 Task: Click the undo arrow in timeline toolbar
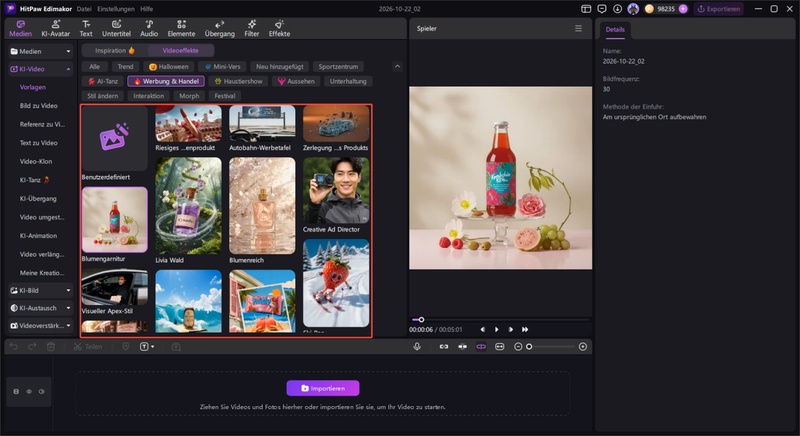pyautogui.click(x=14, y=347)
